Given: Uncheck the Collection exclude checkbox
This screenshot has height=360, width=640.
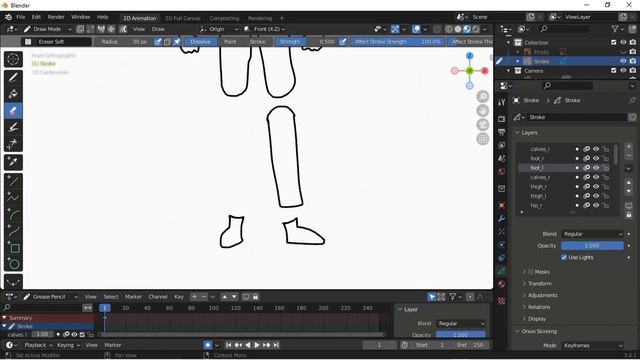Looking at the screenshot, I should tap(613, 42).
